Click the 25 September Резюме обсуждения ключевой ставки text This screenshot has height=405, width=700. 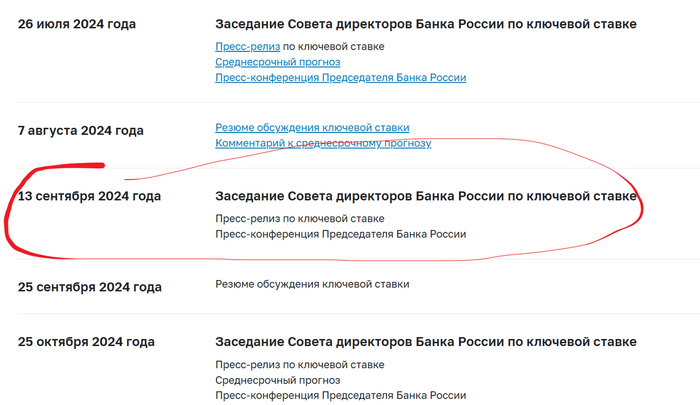click(x=312, y=284)
